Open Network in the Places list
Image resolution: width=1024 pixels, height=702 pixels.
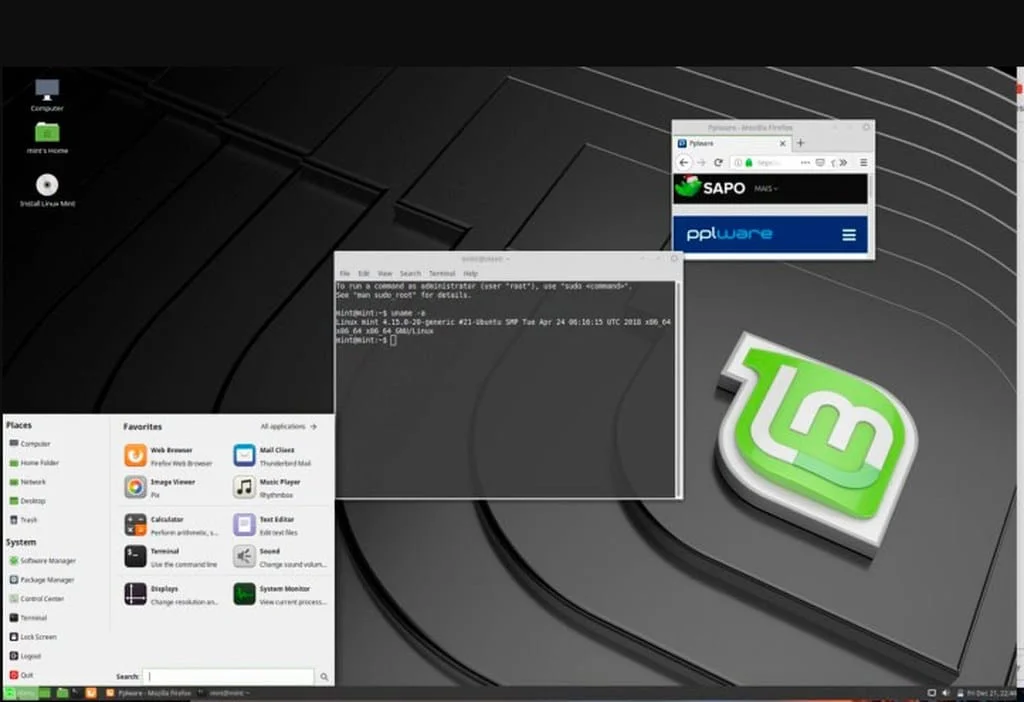click(x=27, y=482)
